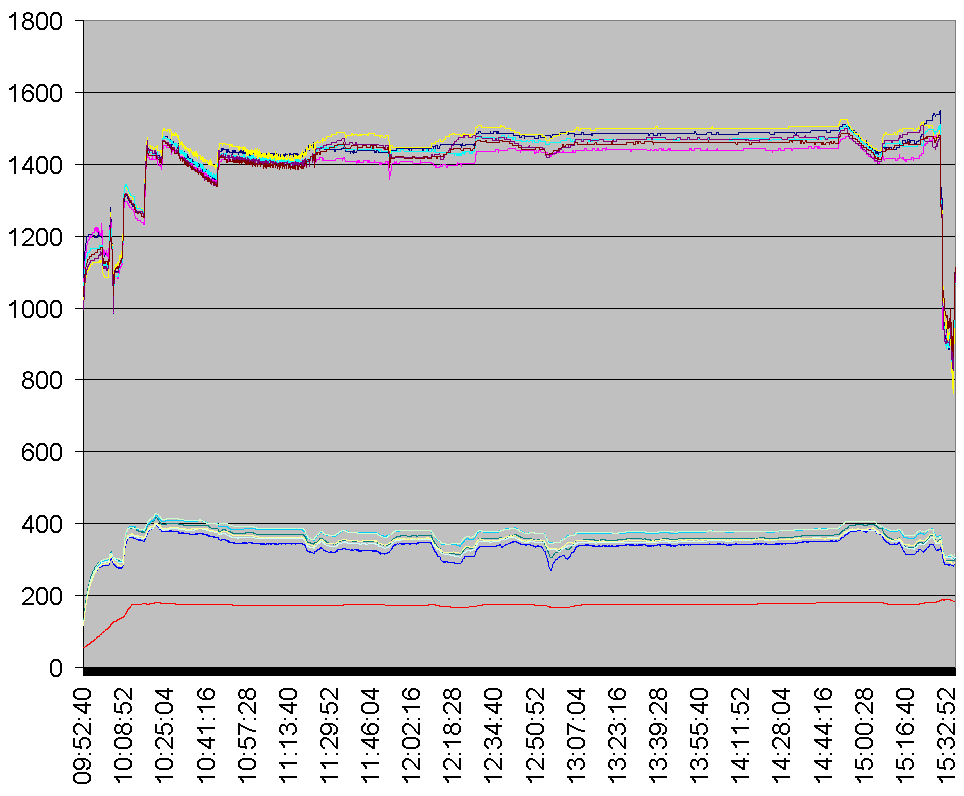Screen dimensions: 964x796
Task: Select the 10:08:52 time label
Action: point(124,736)
